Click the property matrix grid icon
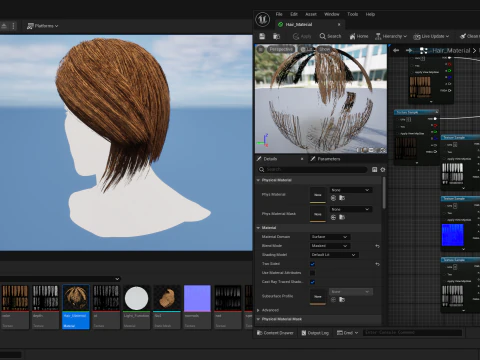 374,170
